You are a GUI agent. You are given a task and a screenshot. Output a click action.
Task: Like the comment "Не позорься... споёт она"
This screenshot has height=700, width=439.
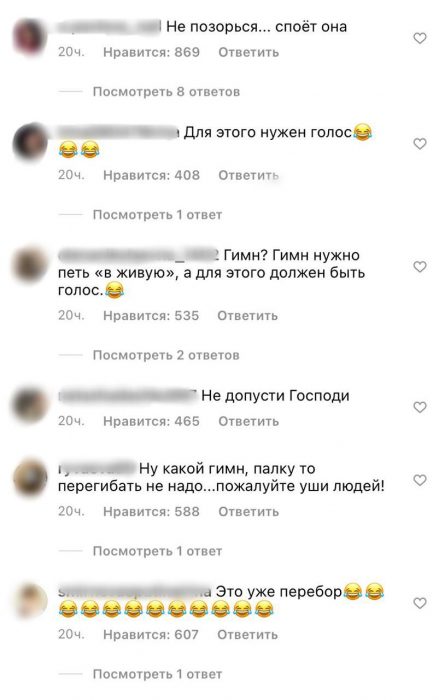[x=419, y=39]
